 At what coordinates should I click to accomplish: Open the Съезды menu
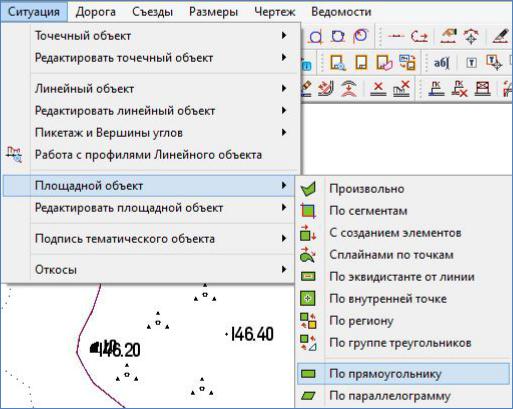point(152,12)
